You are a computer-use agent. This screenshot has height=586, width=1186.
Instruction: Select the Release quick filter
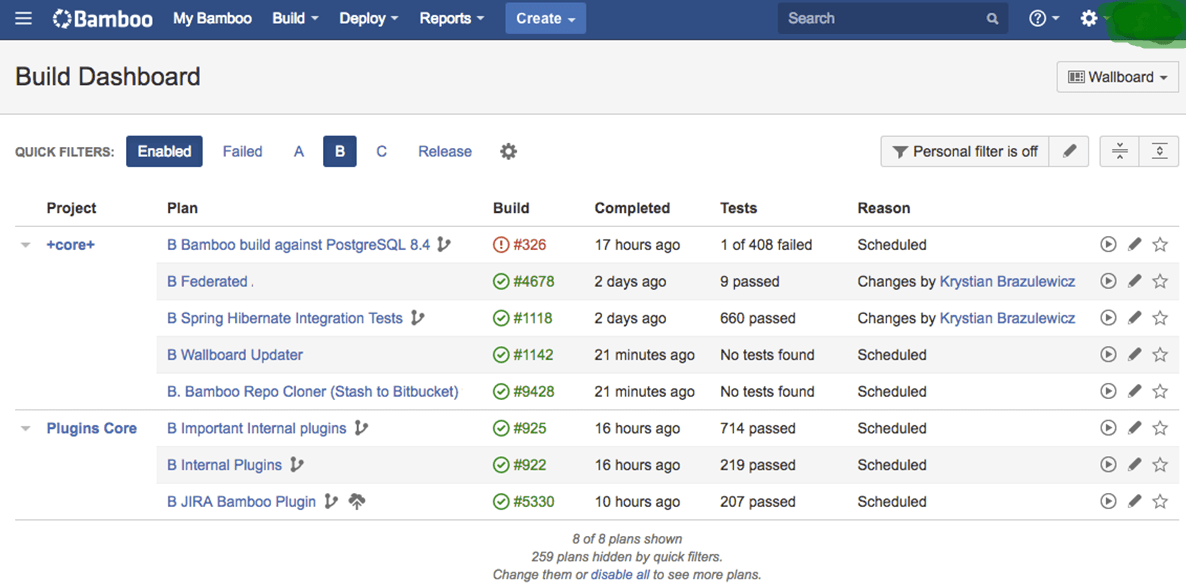click(445, 151)
